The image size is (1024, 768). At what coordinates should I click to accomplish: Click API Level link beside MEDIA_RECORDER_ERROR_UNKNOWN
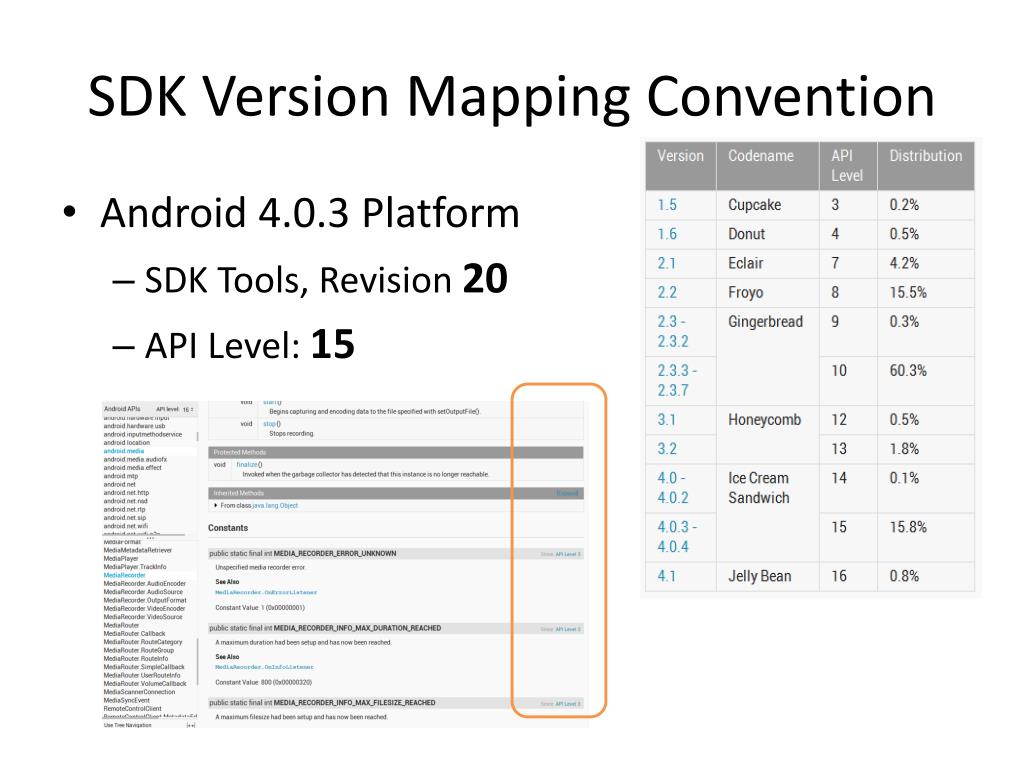coord(568,554)
